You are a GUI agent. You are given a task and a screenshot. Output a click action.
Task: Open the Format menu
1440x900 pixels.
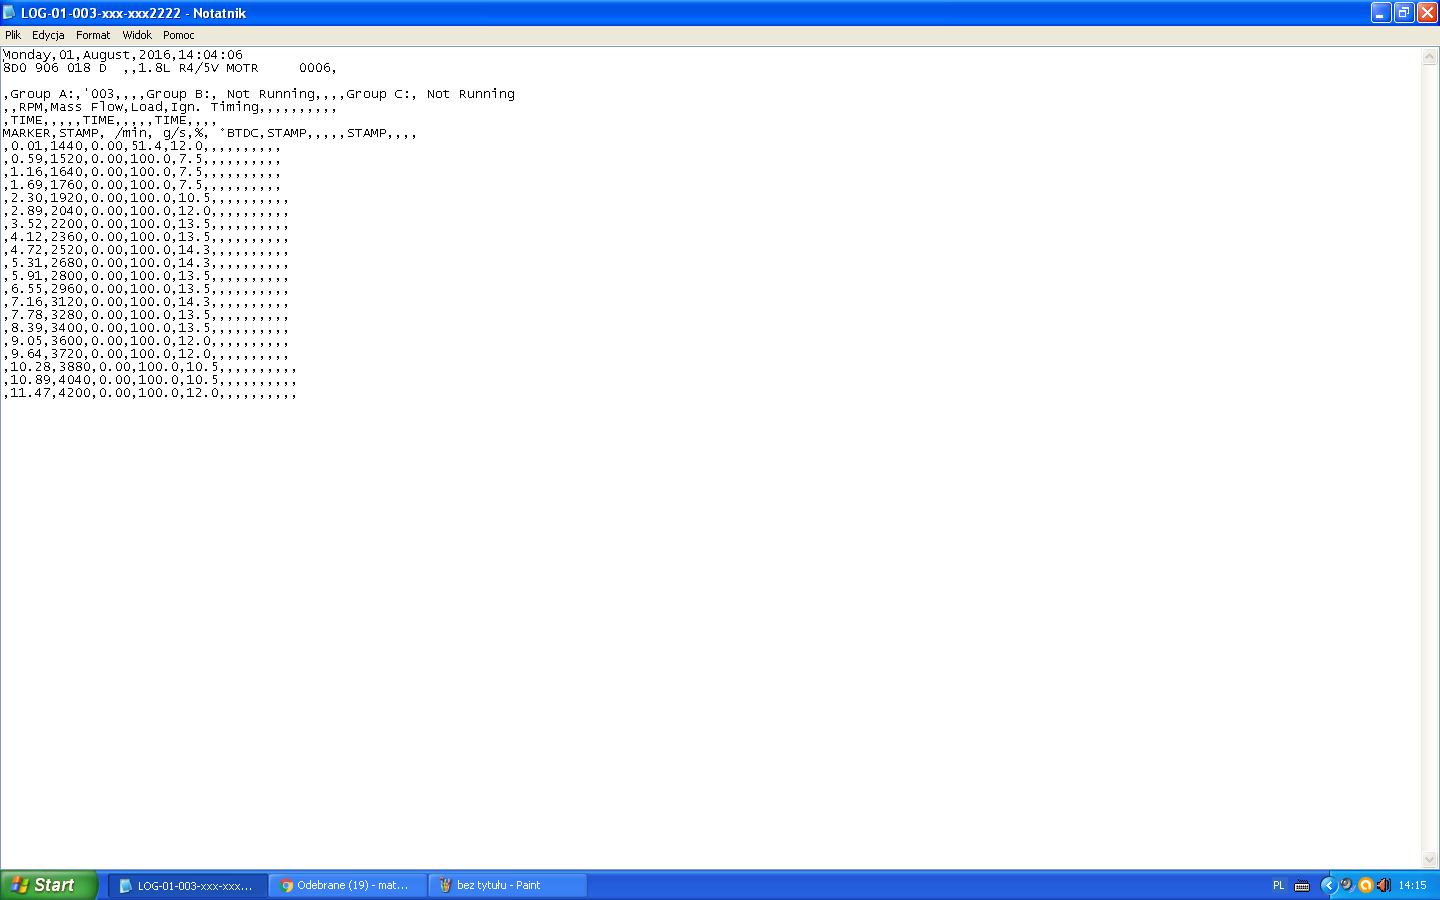click(x=93, y=35)
